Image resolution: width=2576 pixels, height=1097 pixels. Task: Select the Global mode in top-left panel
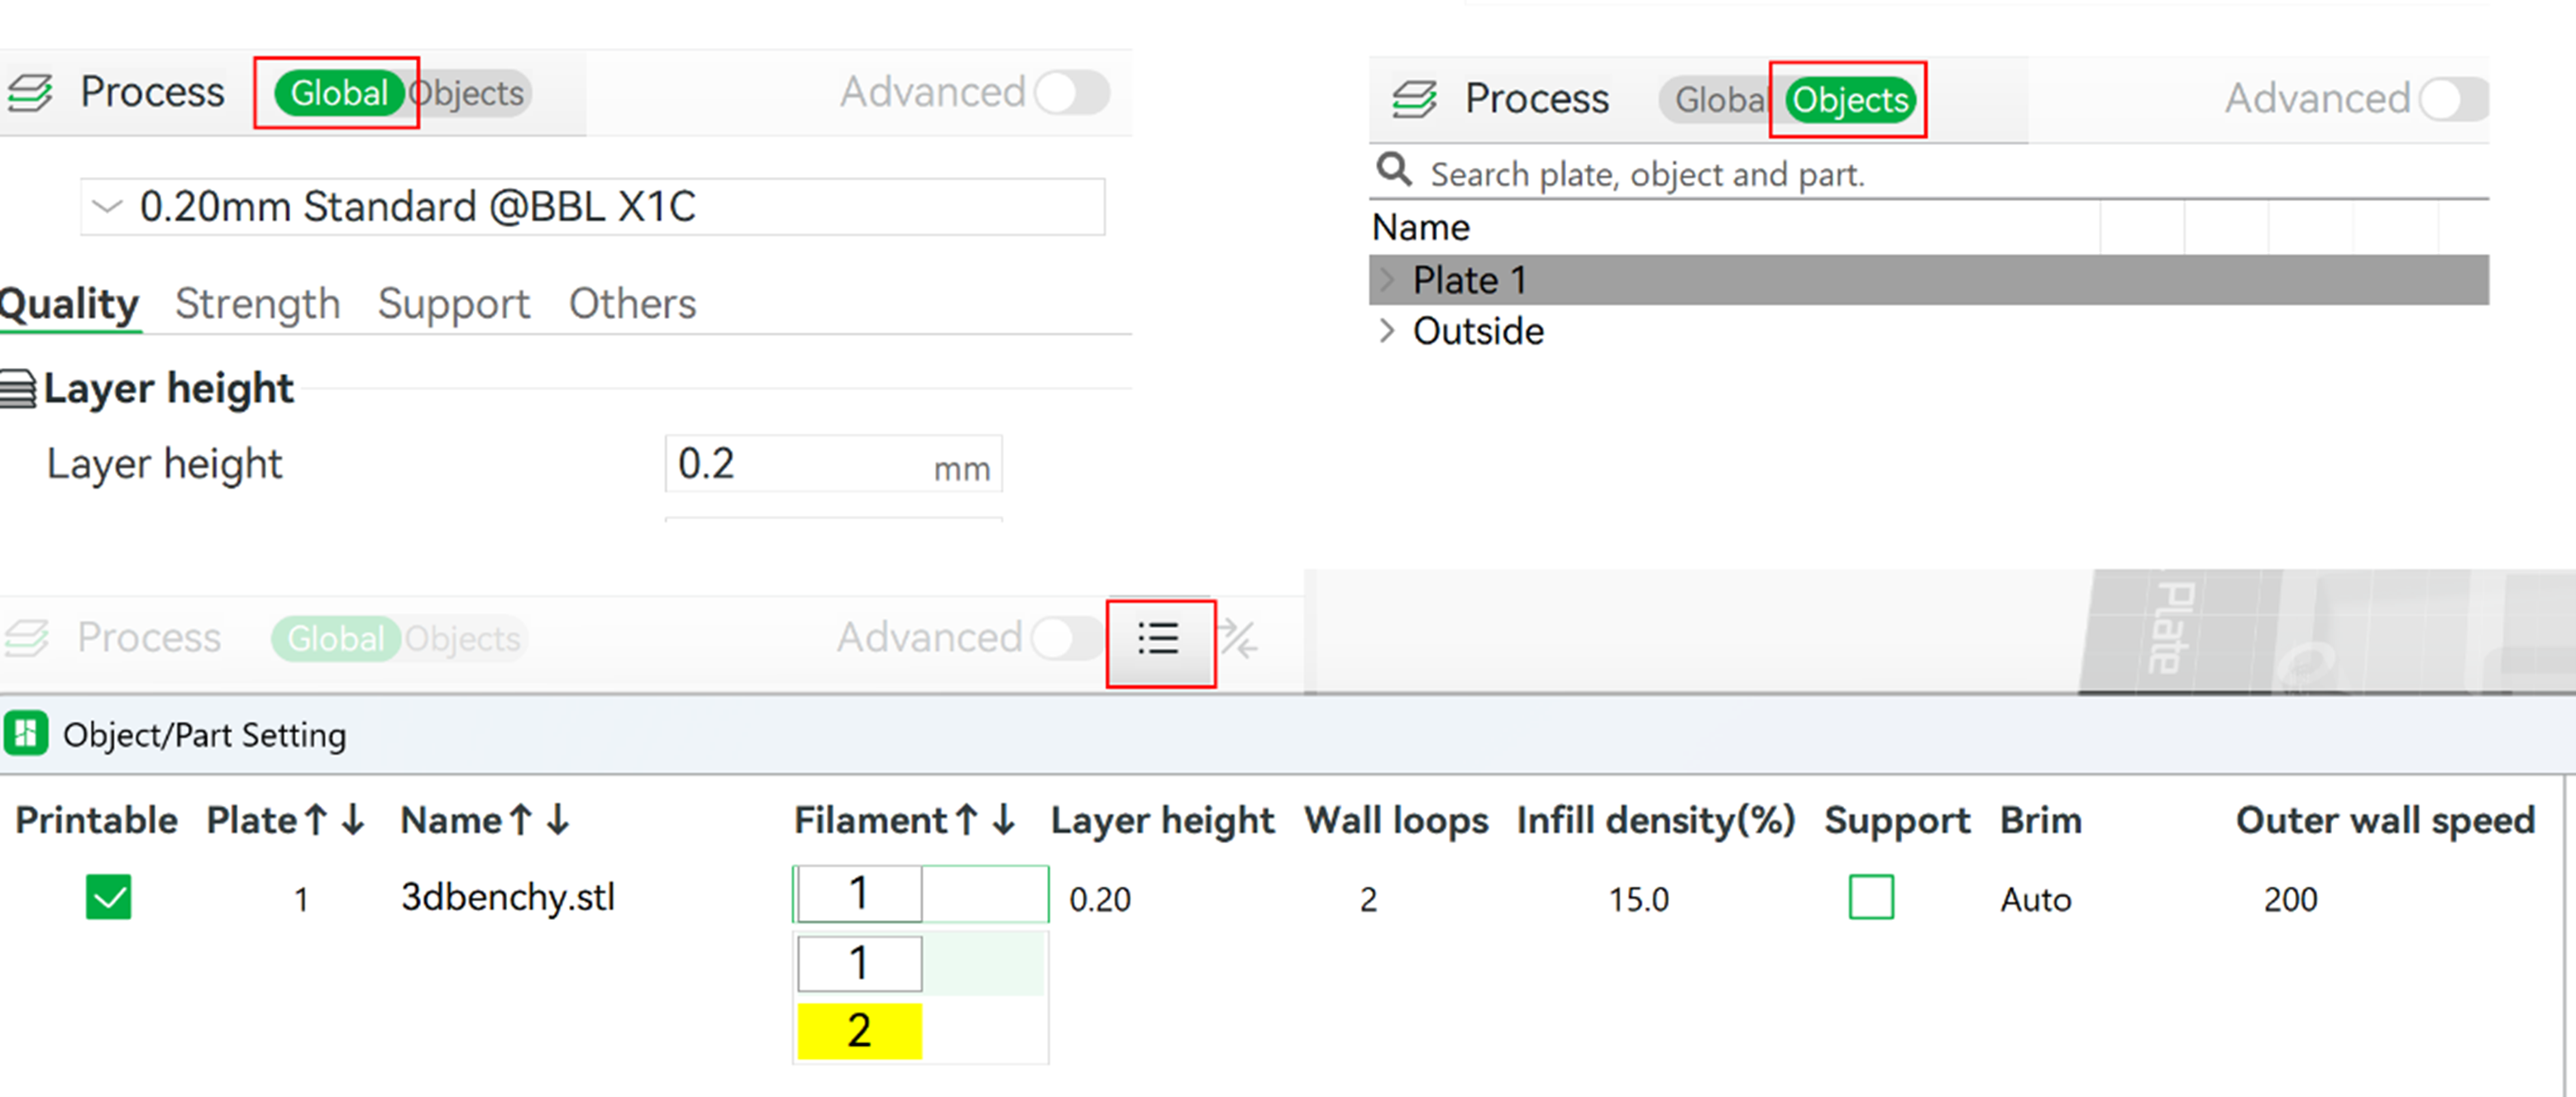tap(338, 93)
